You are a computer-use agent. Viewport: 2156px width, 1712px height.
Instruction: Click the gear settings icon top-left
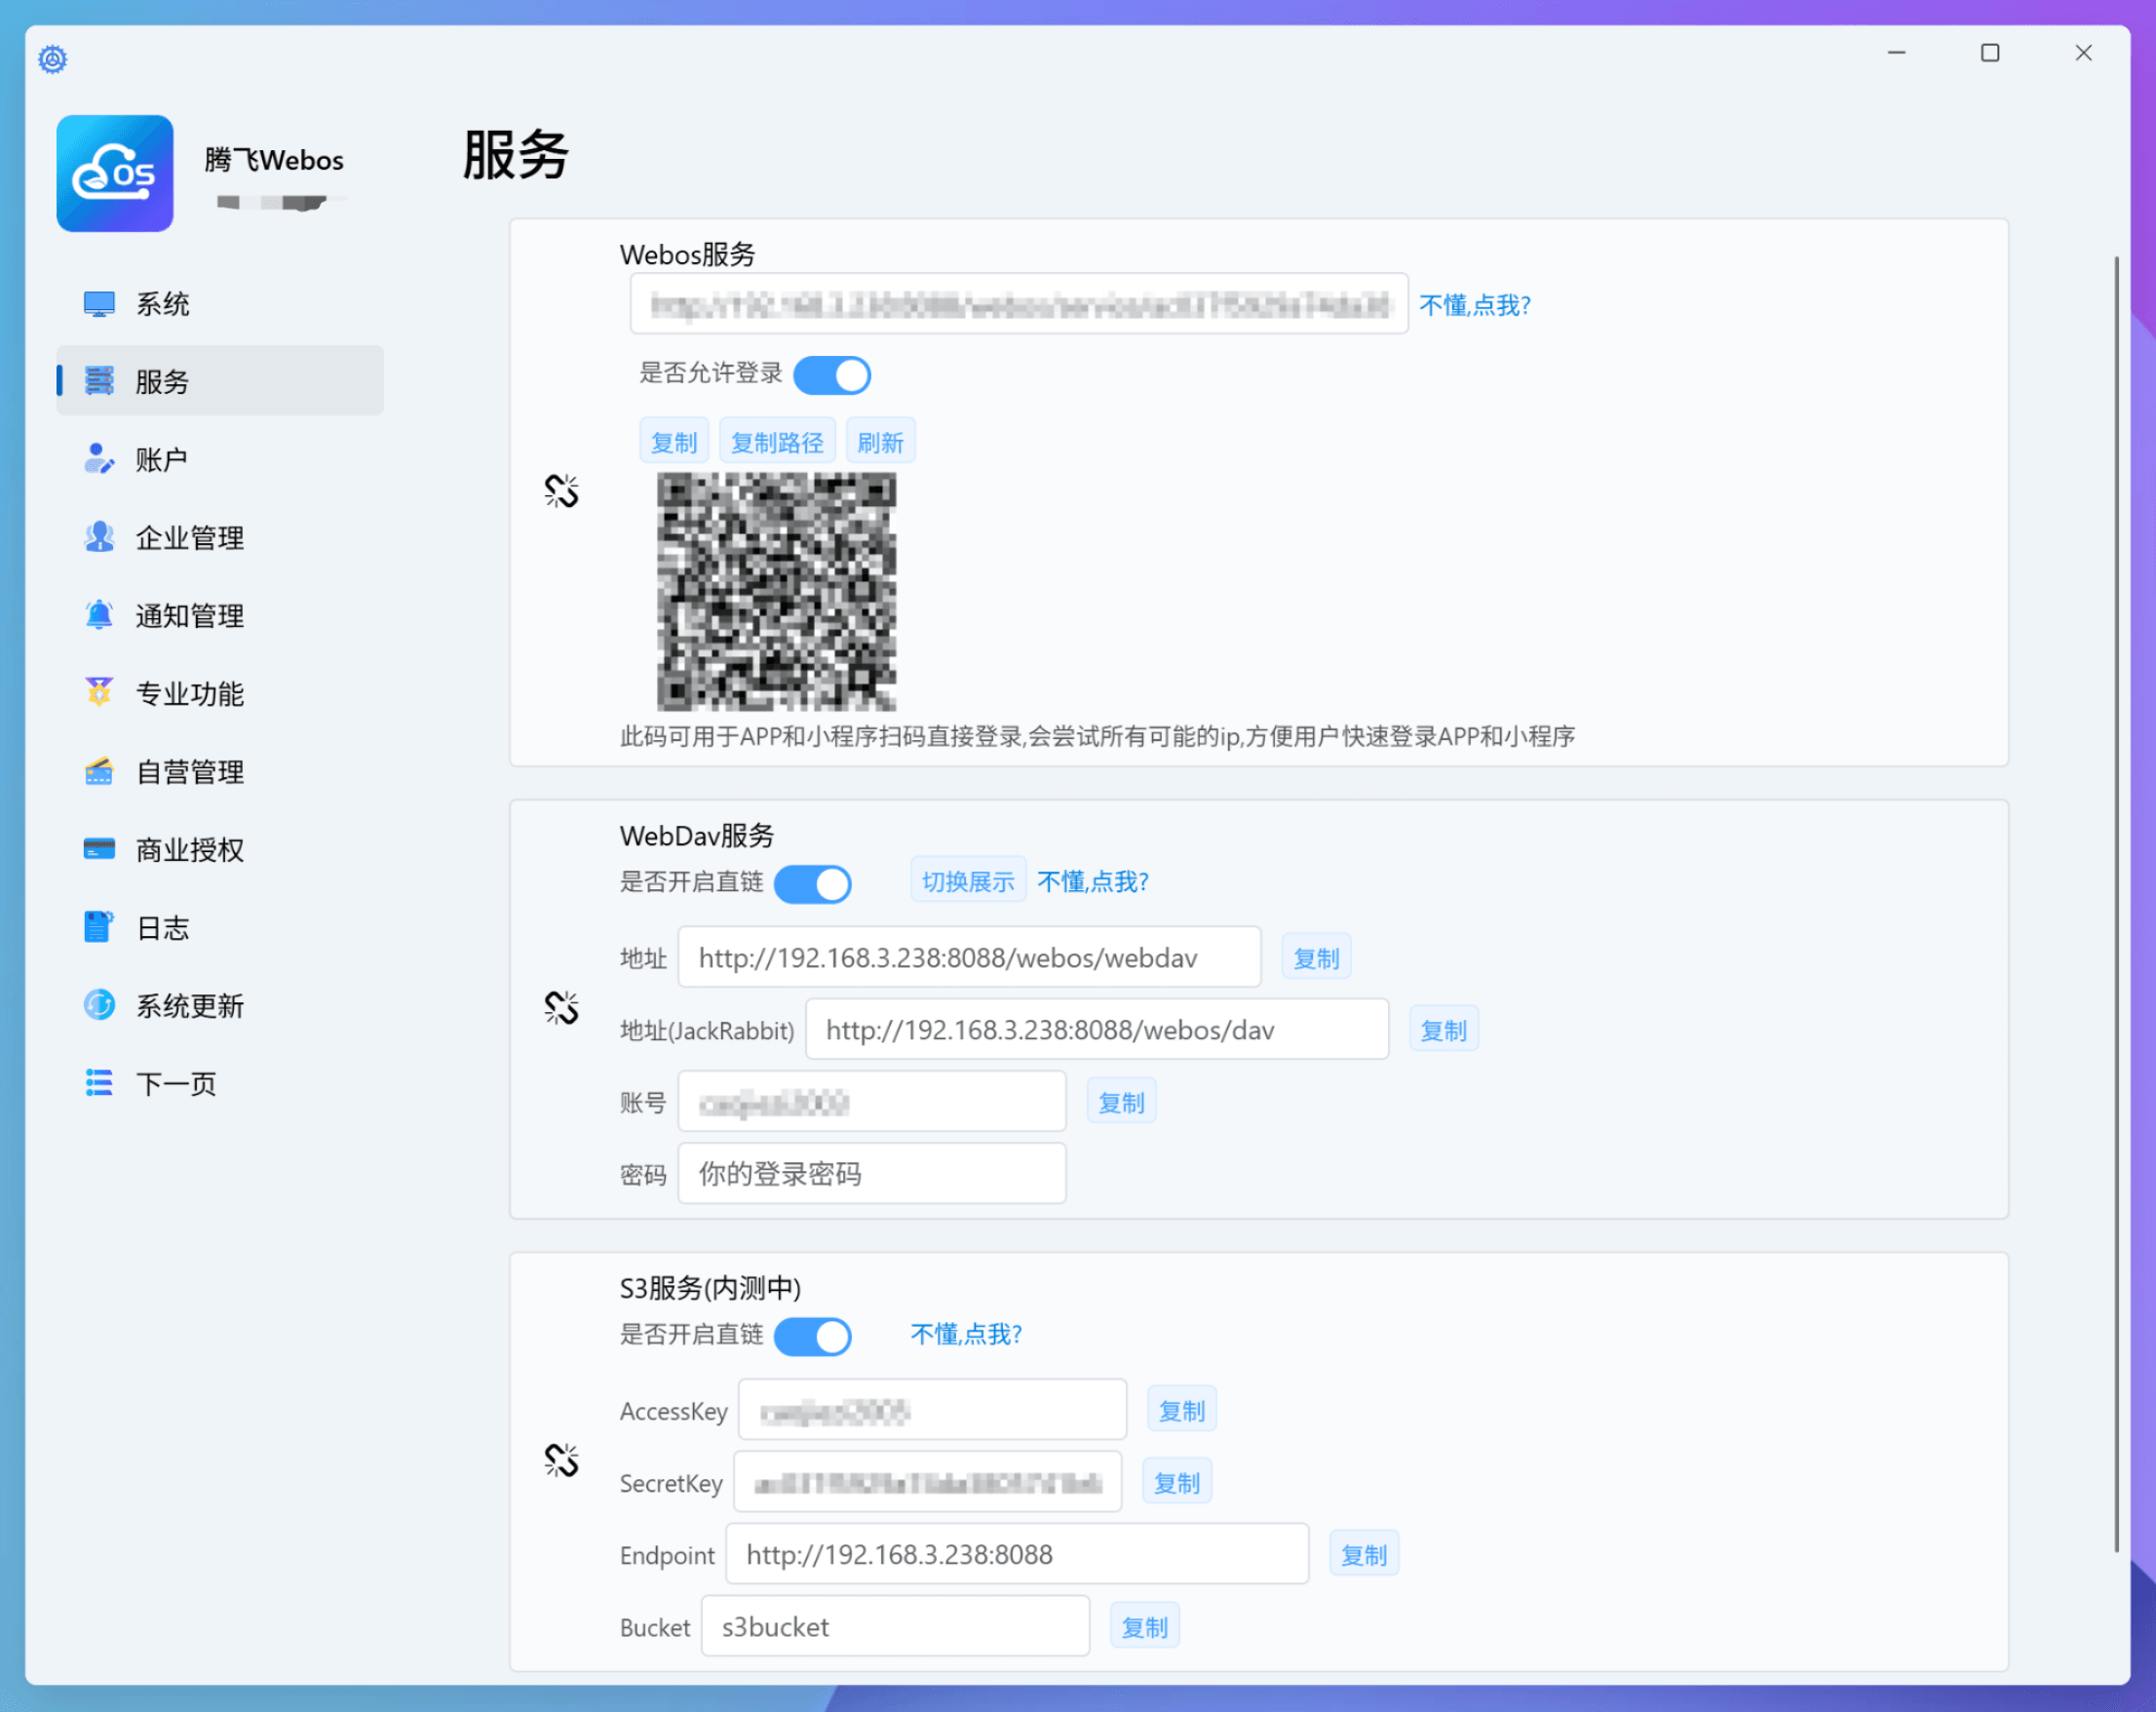pyautogui.click(x=52, y=59)
